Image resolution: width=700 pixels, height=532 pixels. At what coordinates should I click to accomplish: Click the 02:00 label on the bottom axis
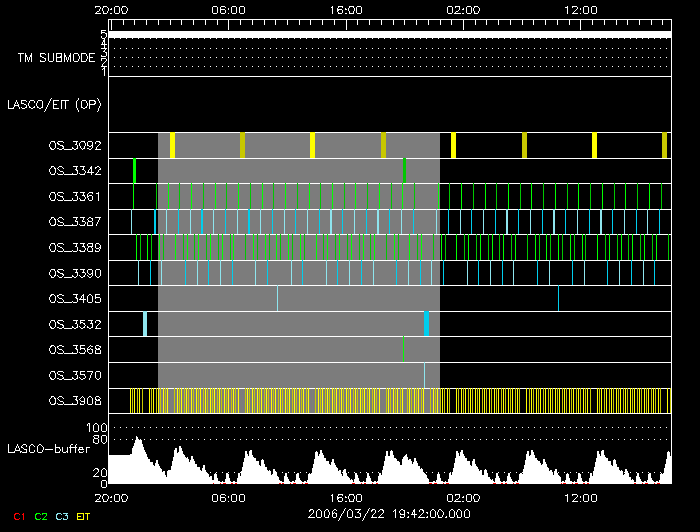pos(463,496)
